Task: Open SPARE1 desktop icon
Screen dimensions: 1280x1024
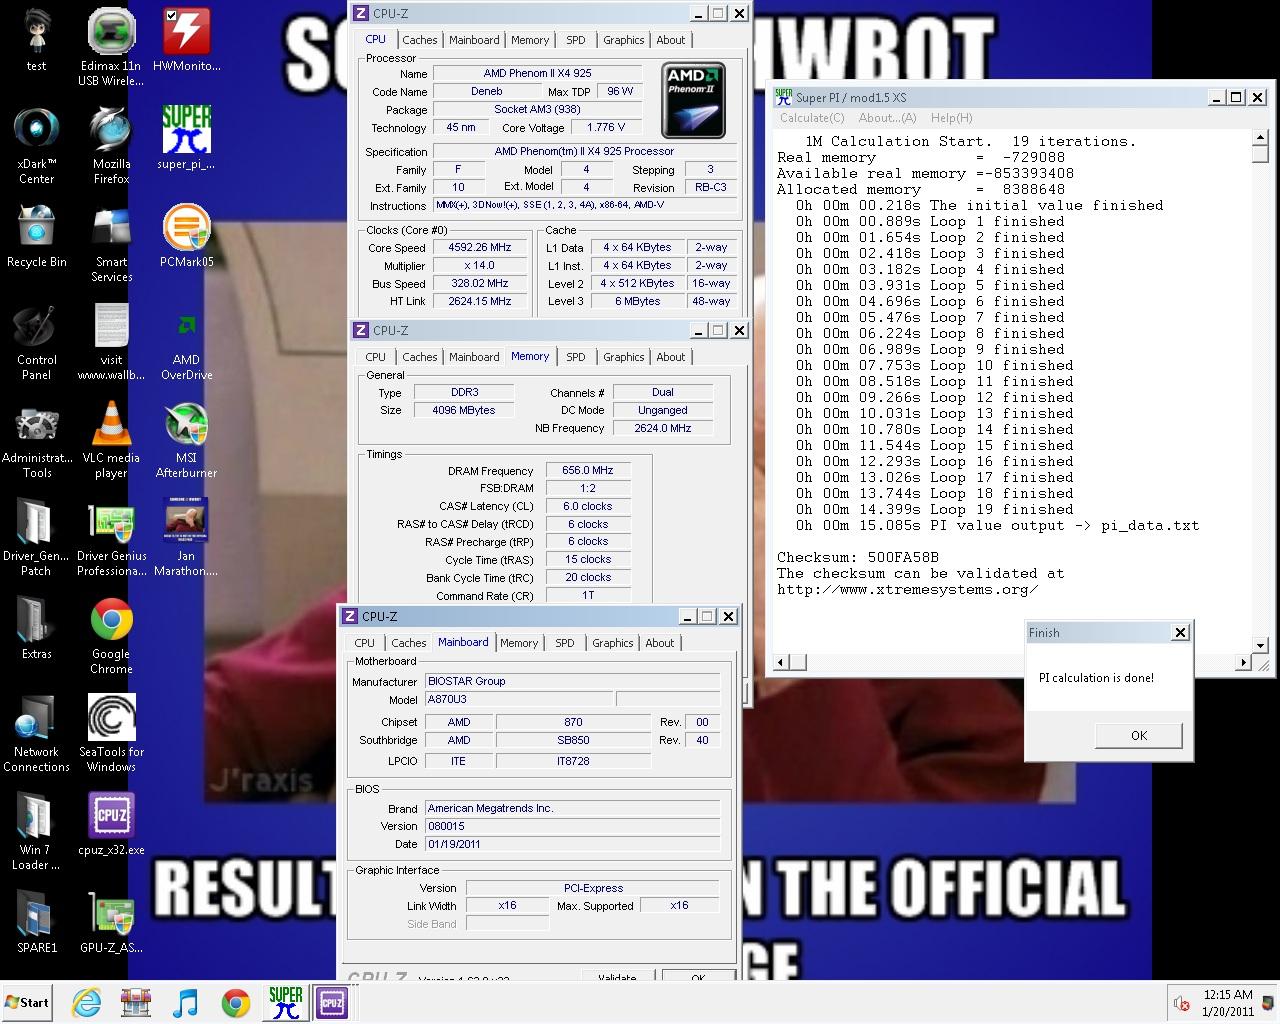Action: (x=36, y=923)
